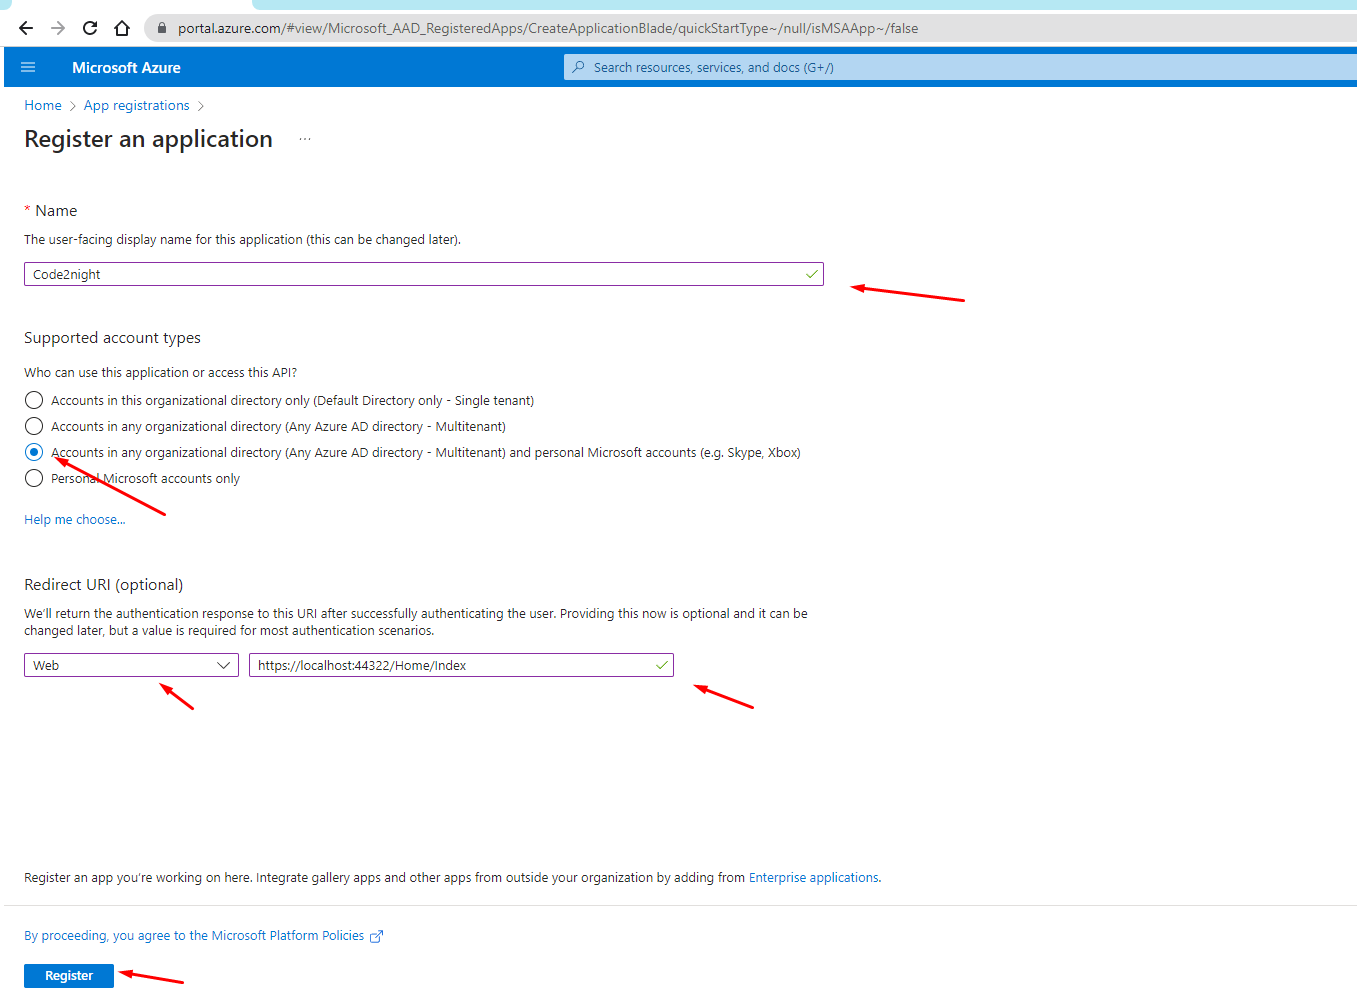Select Multitenant and personal Microsoft accounts option
The height and width of the screenshot is (1003, 1357).
[x=34, y=452]
